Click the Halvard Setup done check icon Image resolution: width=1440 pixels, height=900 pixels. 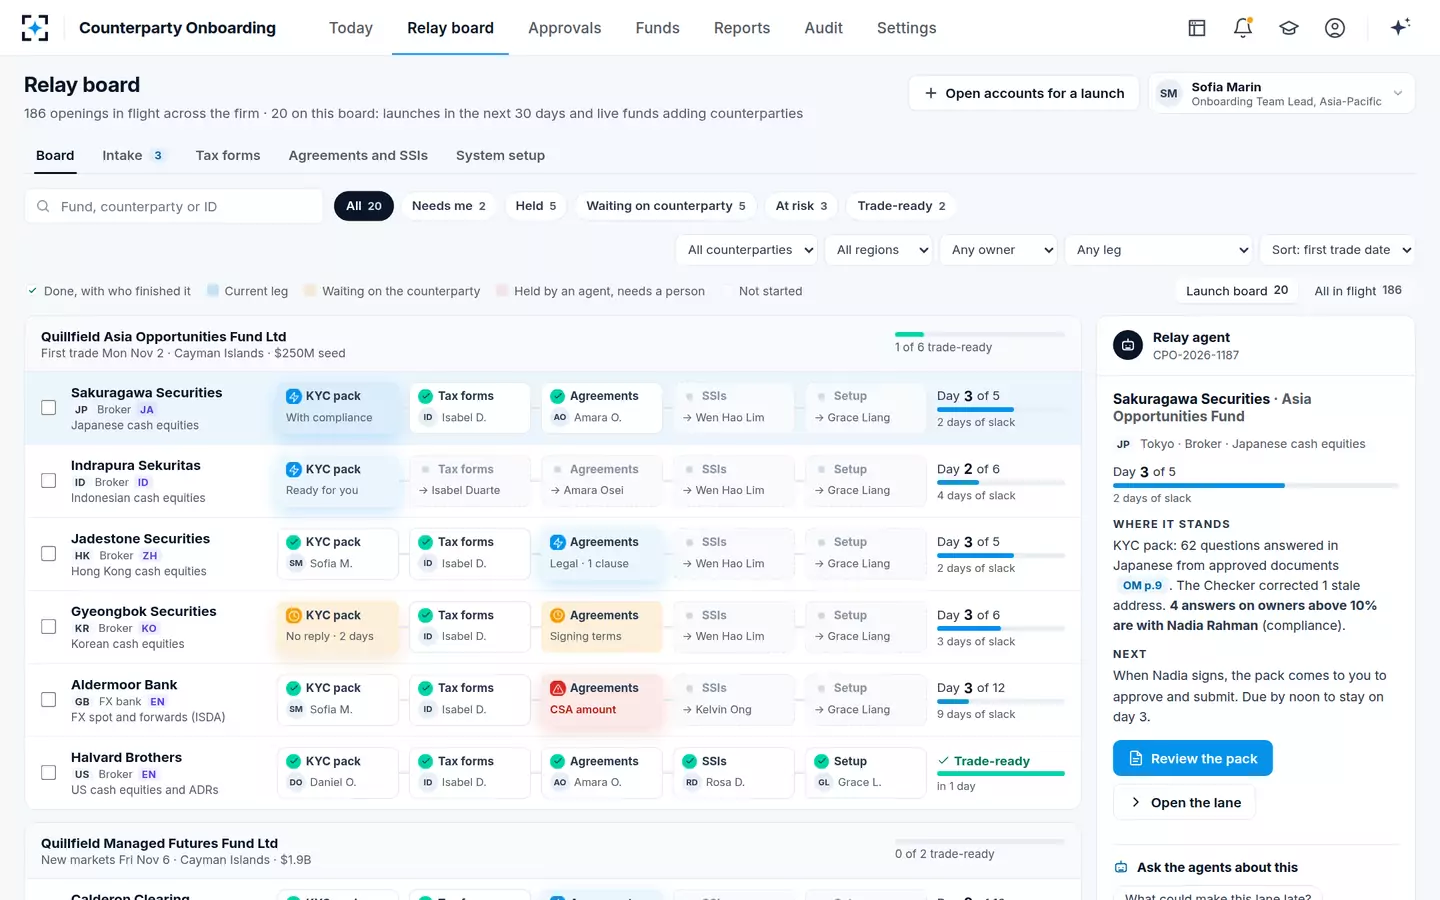pyautogui.click(x=822, y=761)
